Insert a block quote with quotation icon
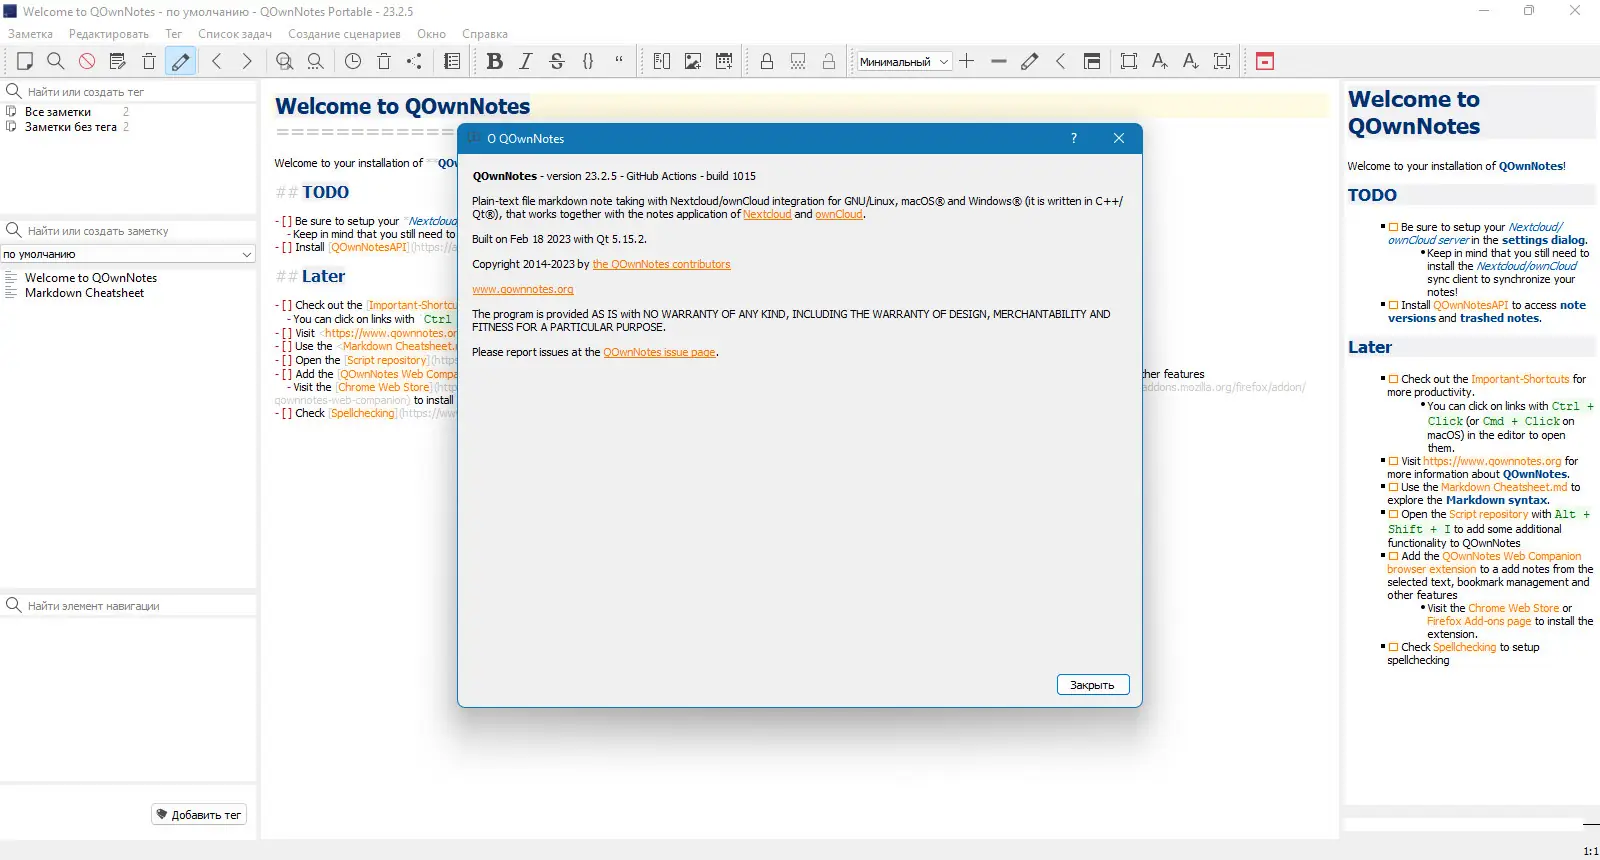Screen dimensions: 1600x860 click(x=619, y=61)
